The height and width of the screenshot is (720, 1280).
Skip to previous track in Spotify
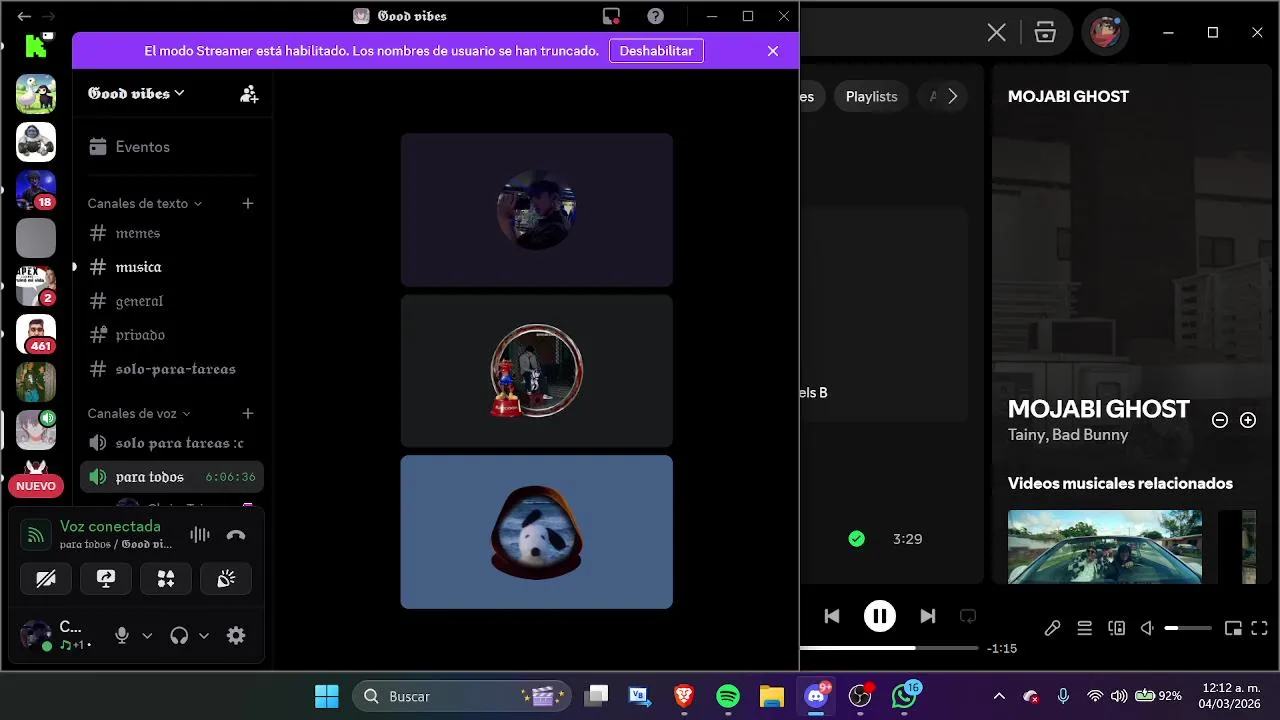[832, 616]
